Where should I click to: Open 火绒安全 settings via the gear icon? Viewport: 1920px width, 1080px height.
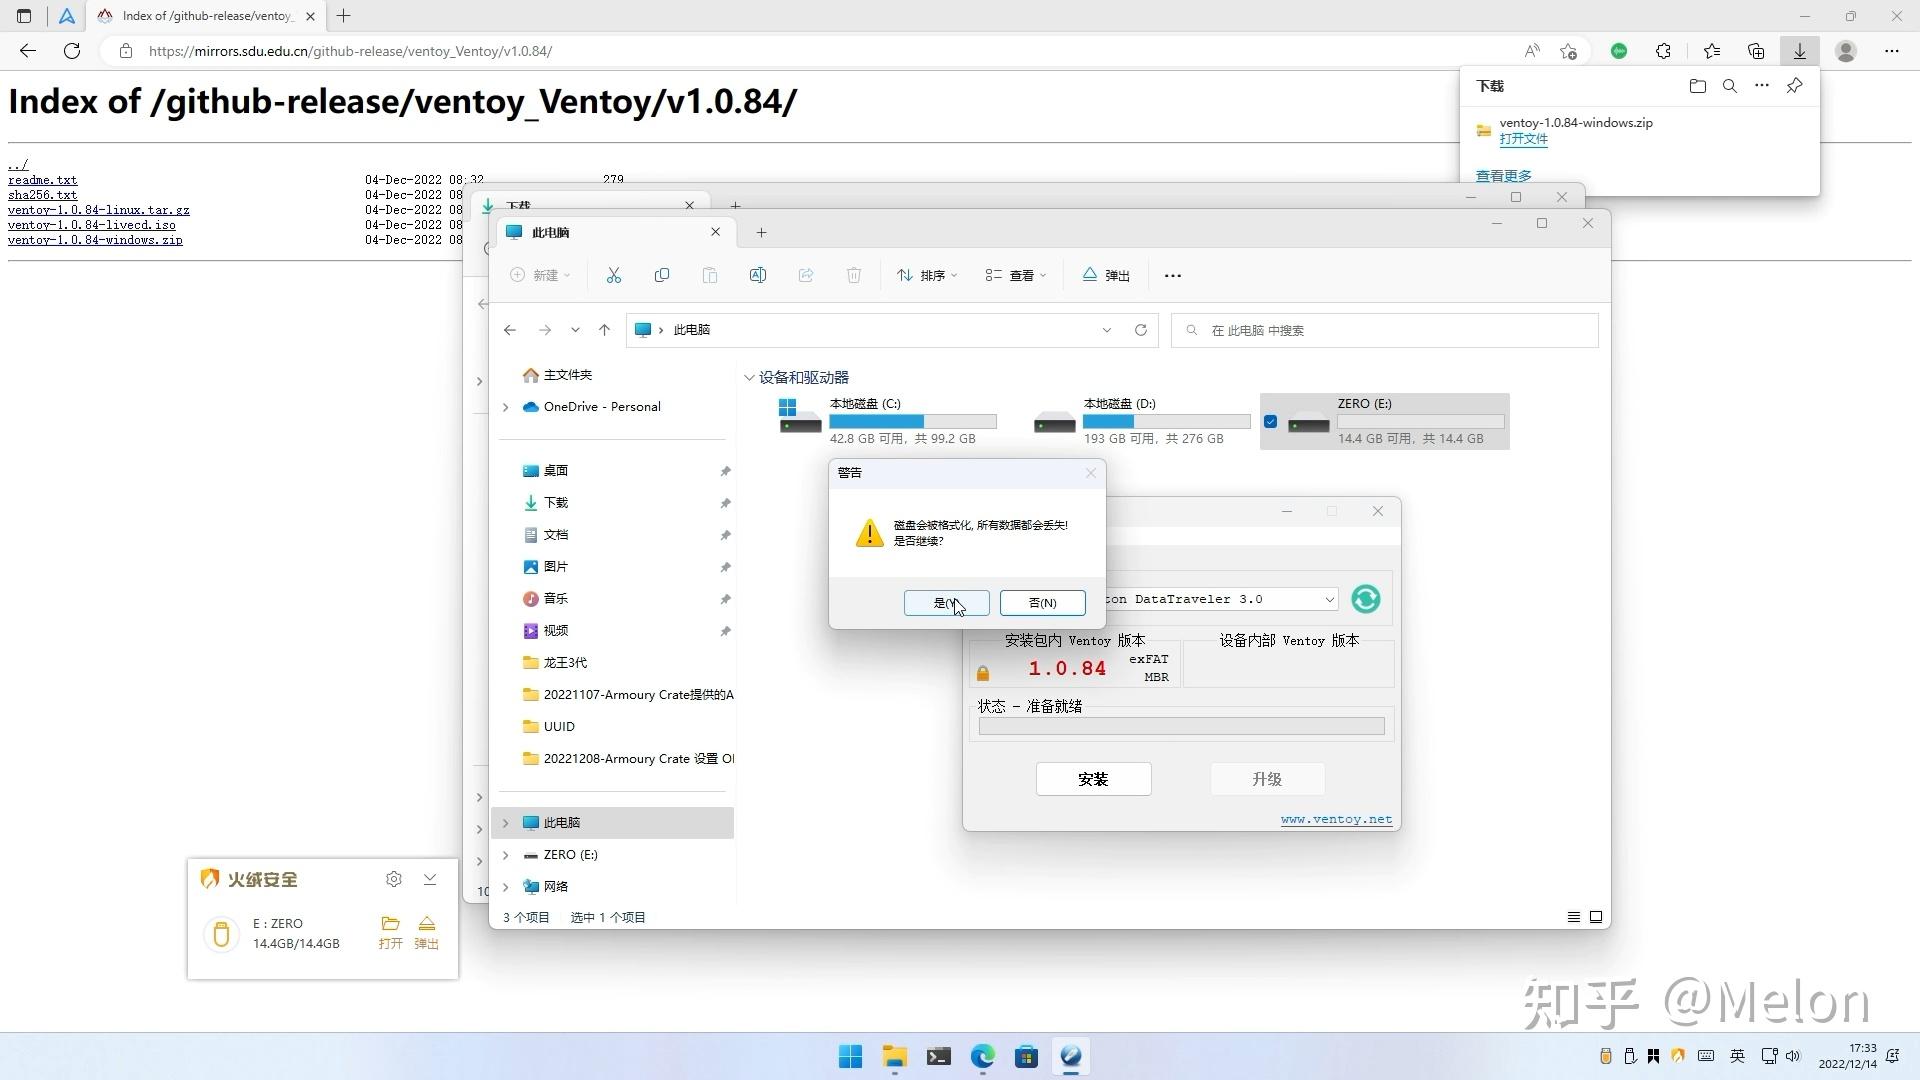(x=393, y=879)
